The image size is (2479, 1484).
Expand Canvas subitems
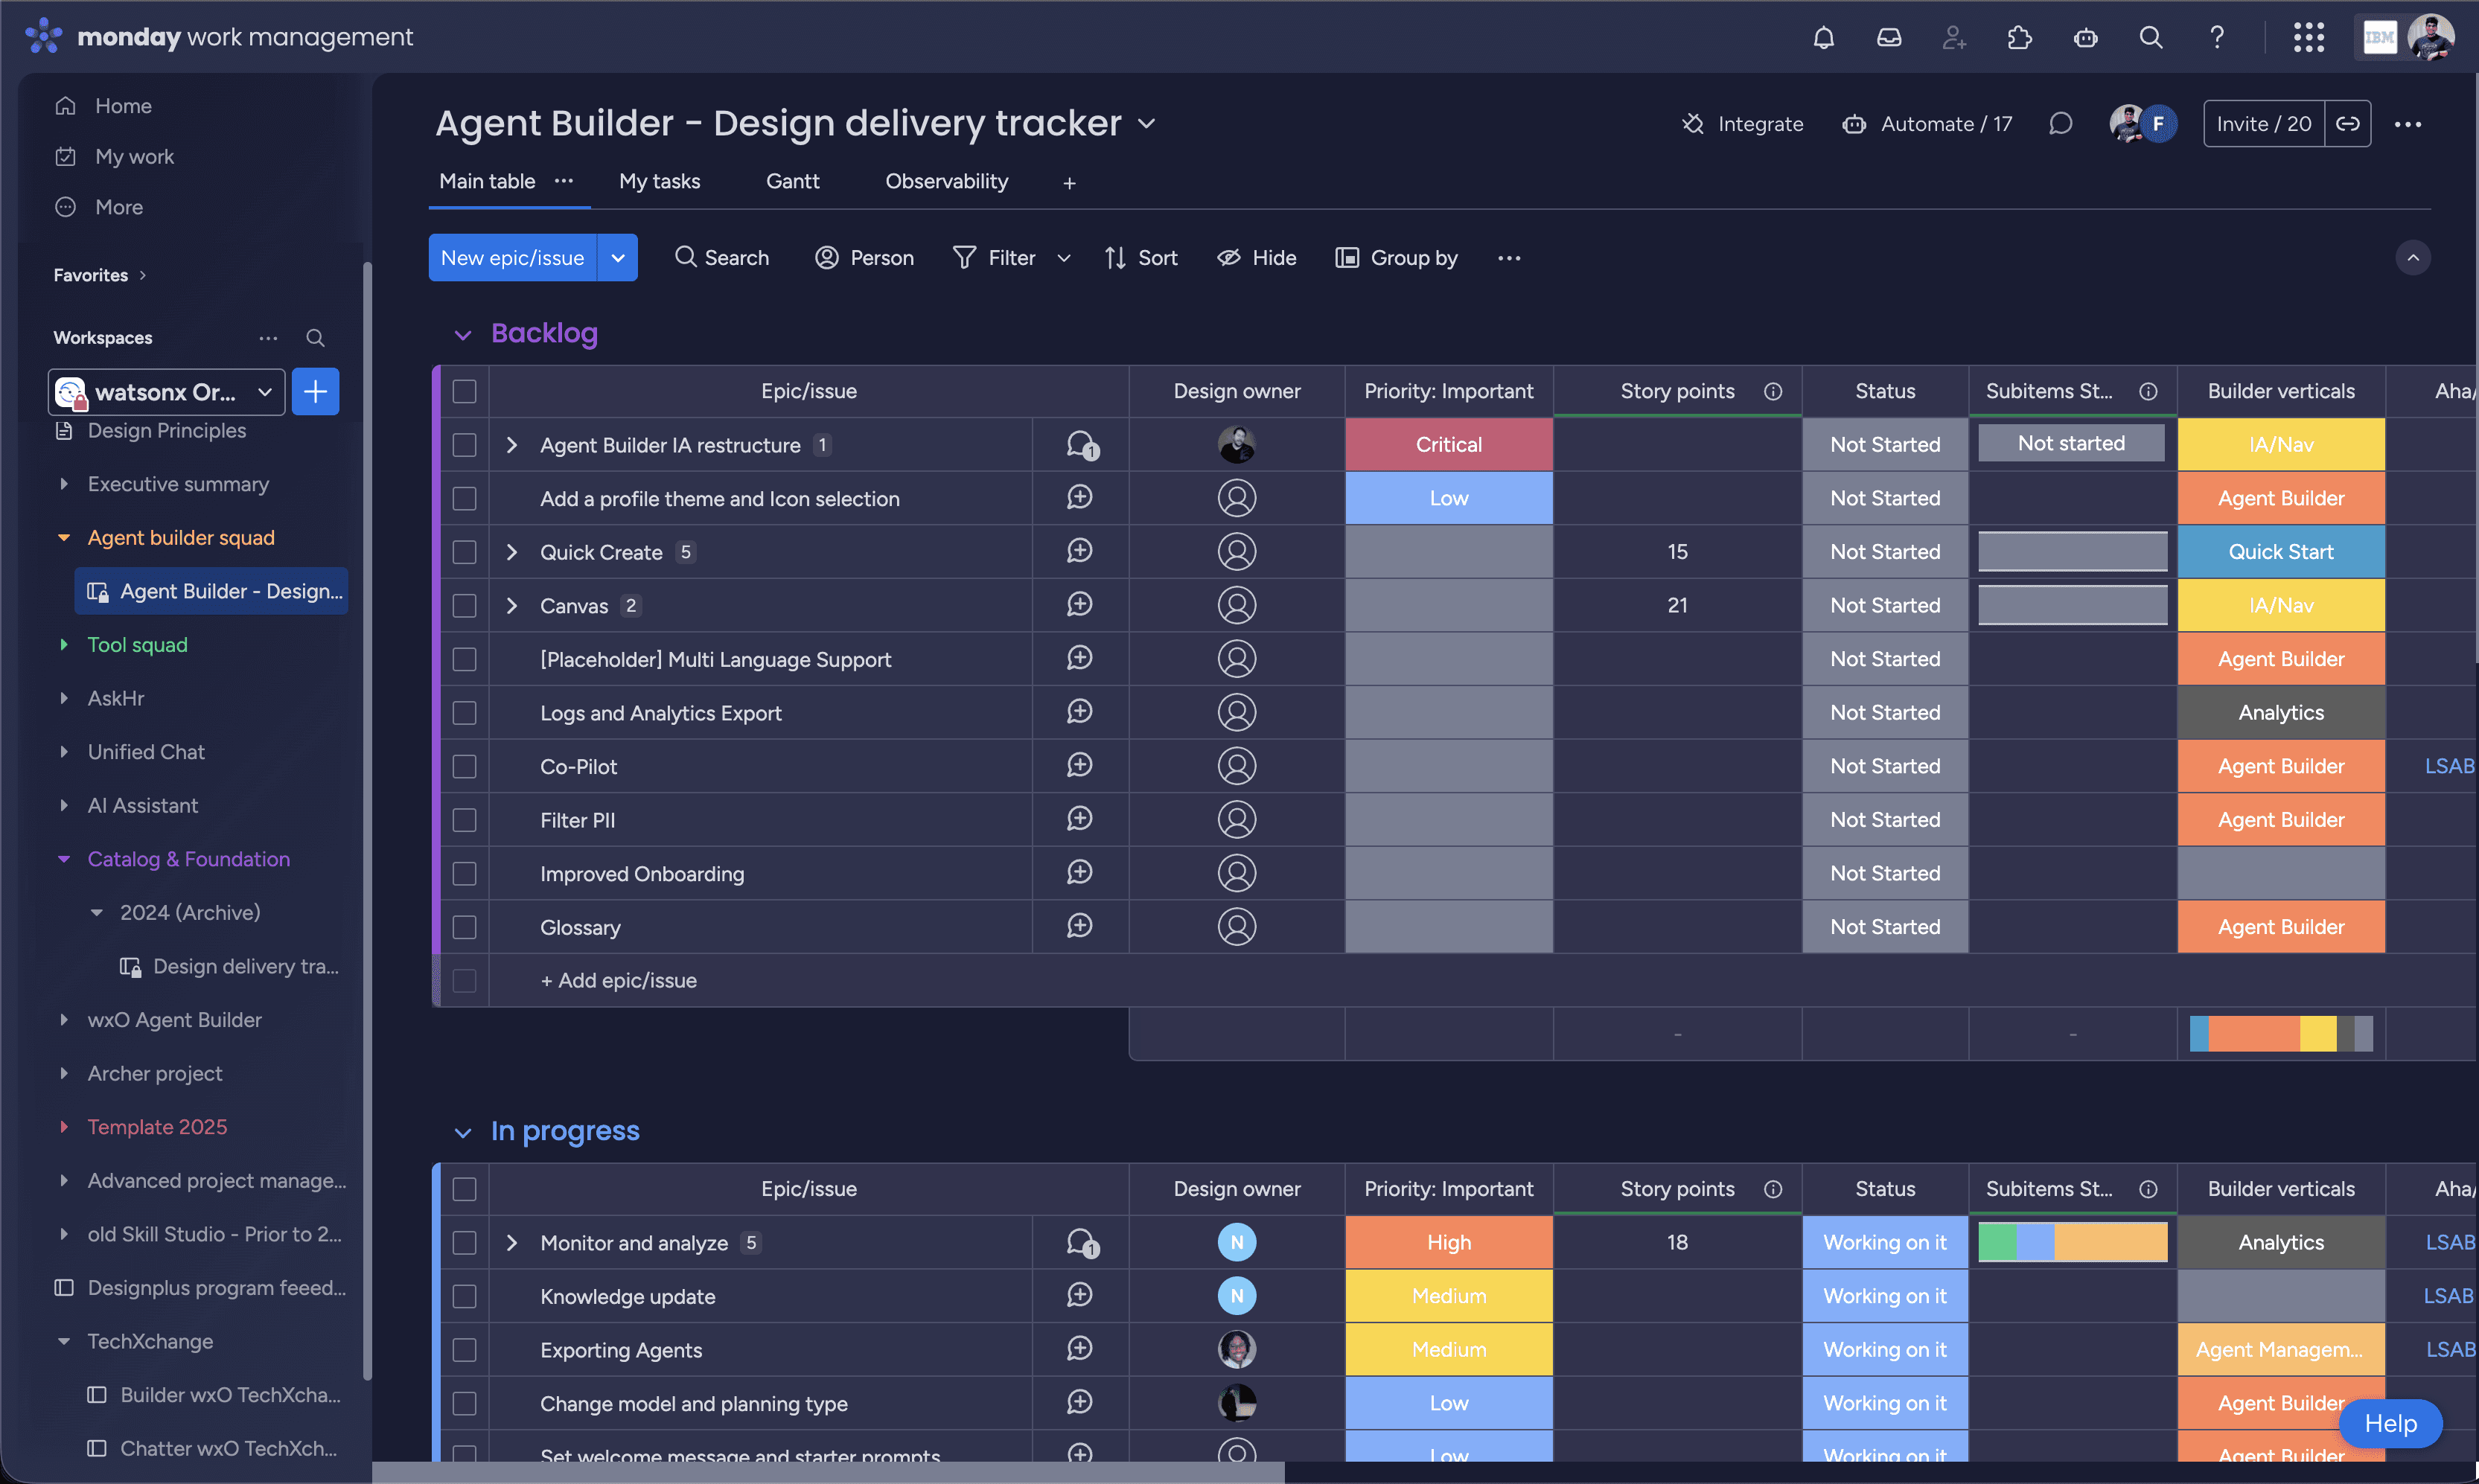click(x=512, y=606)
